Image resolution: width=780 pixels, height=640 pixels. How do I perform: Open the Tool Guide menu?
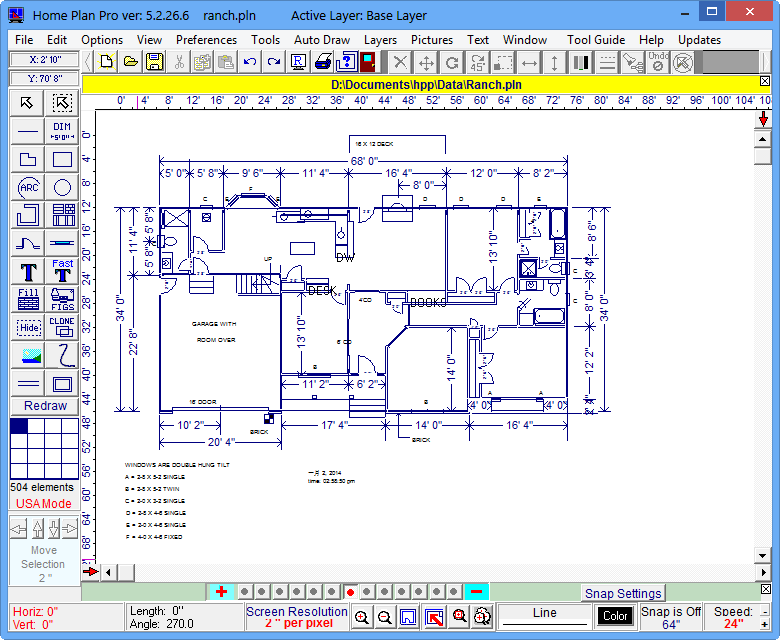(596, 40)
